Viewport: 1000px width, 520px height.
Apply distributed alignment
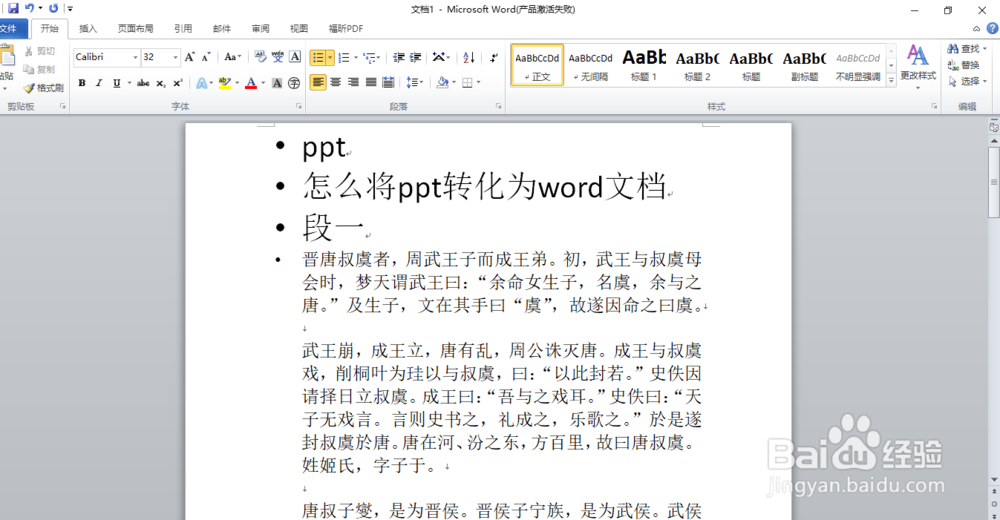[388, 82]
